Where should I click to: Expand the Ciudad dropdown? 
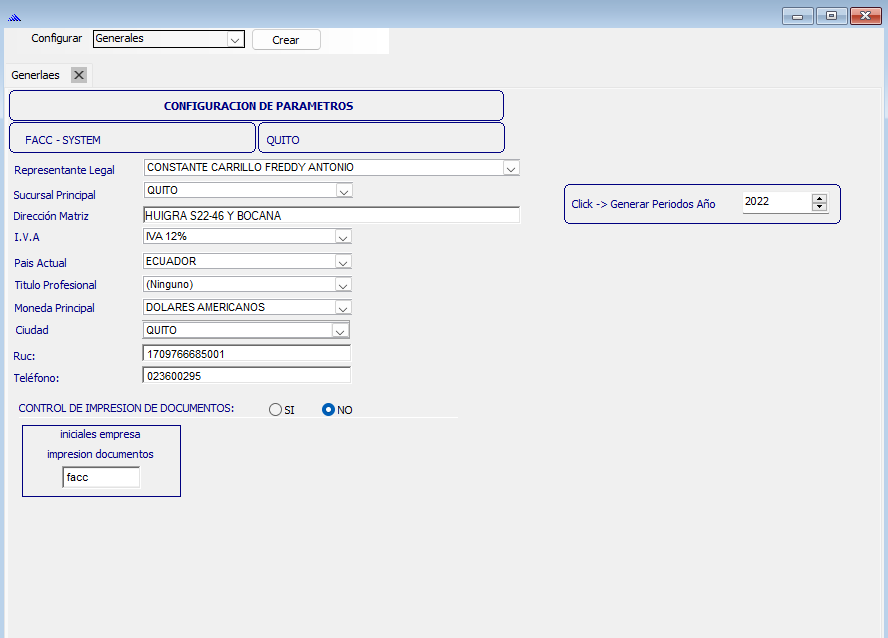pyautogui.click(x=340, y=331)
